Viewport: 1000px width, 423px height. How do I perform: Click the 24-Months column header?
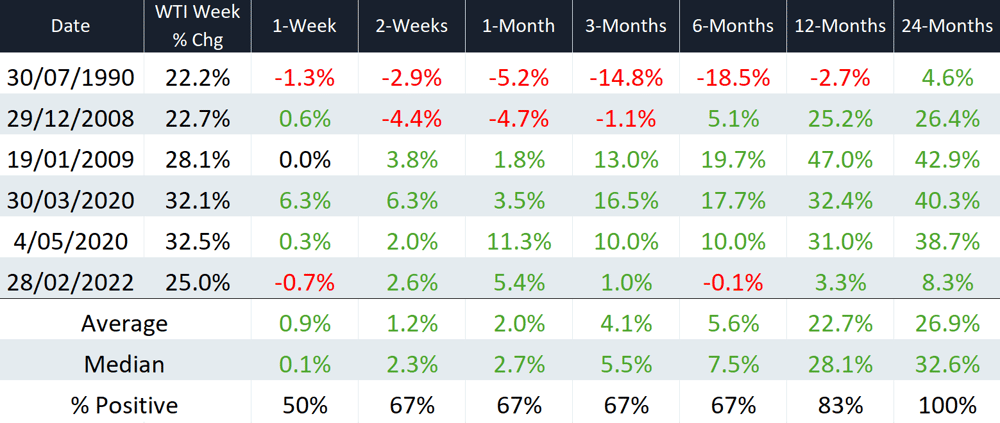click(947, 26)
